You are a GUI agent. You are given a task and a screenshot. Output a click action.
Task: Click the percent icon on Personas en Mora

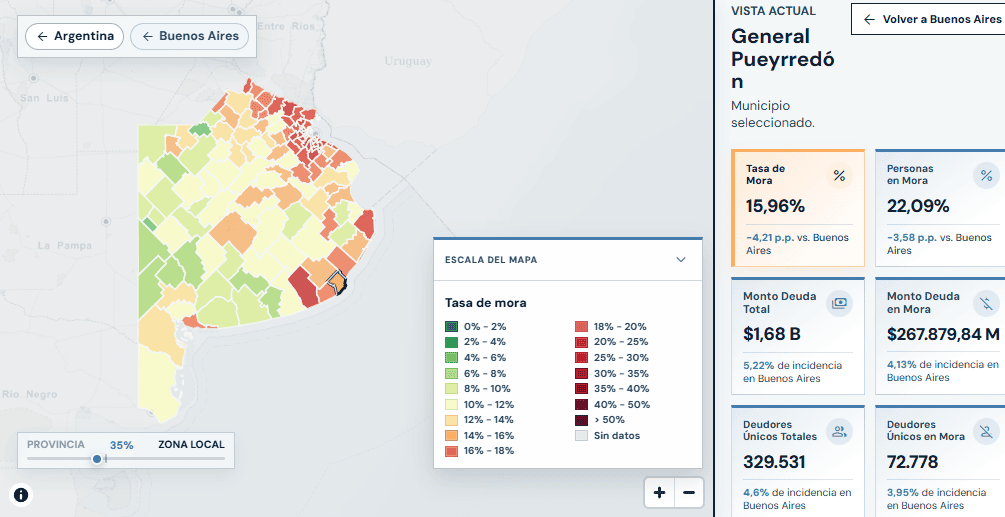986,176
